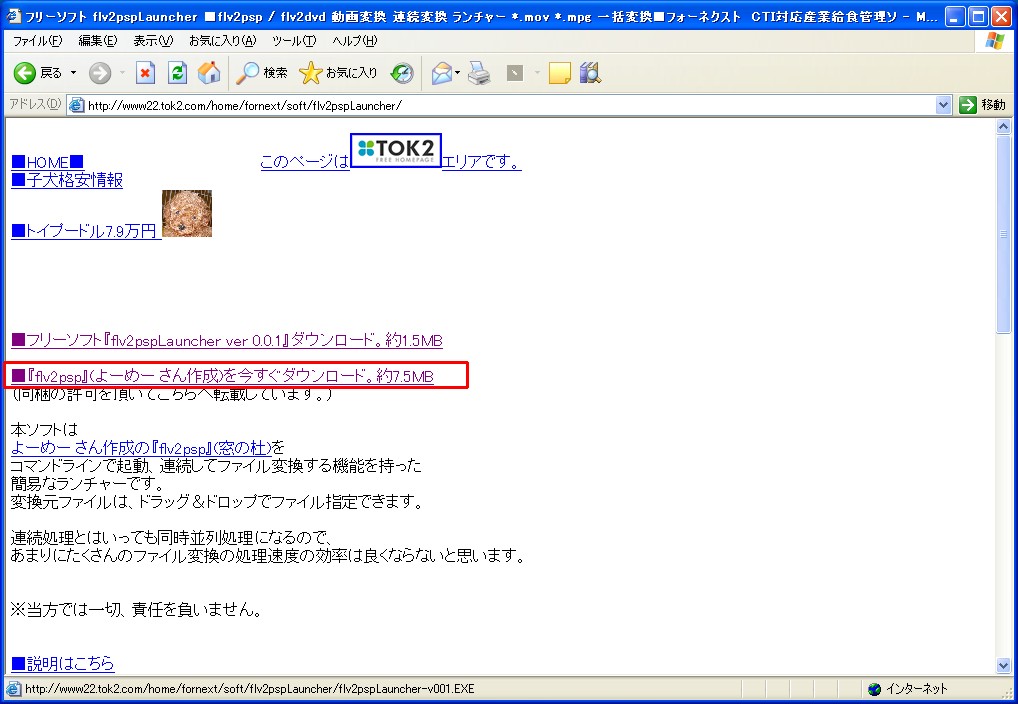Open the ファイル(F) menu

click(x=38, y=41)
